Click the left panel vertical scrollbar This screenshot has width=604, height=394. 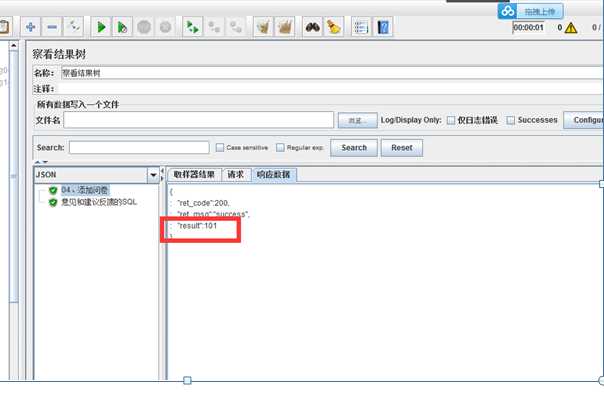coord(13,176)
